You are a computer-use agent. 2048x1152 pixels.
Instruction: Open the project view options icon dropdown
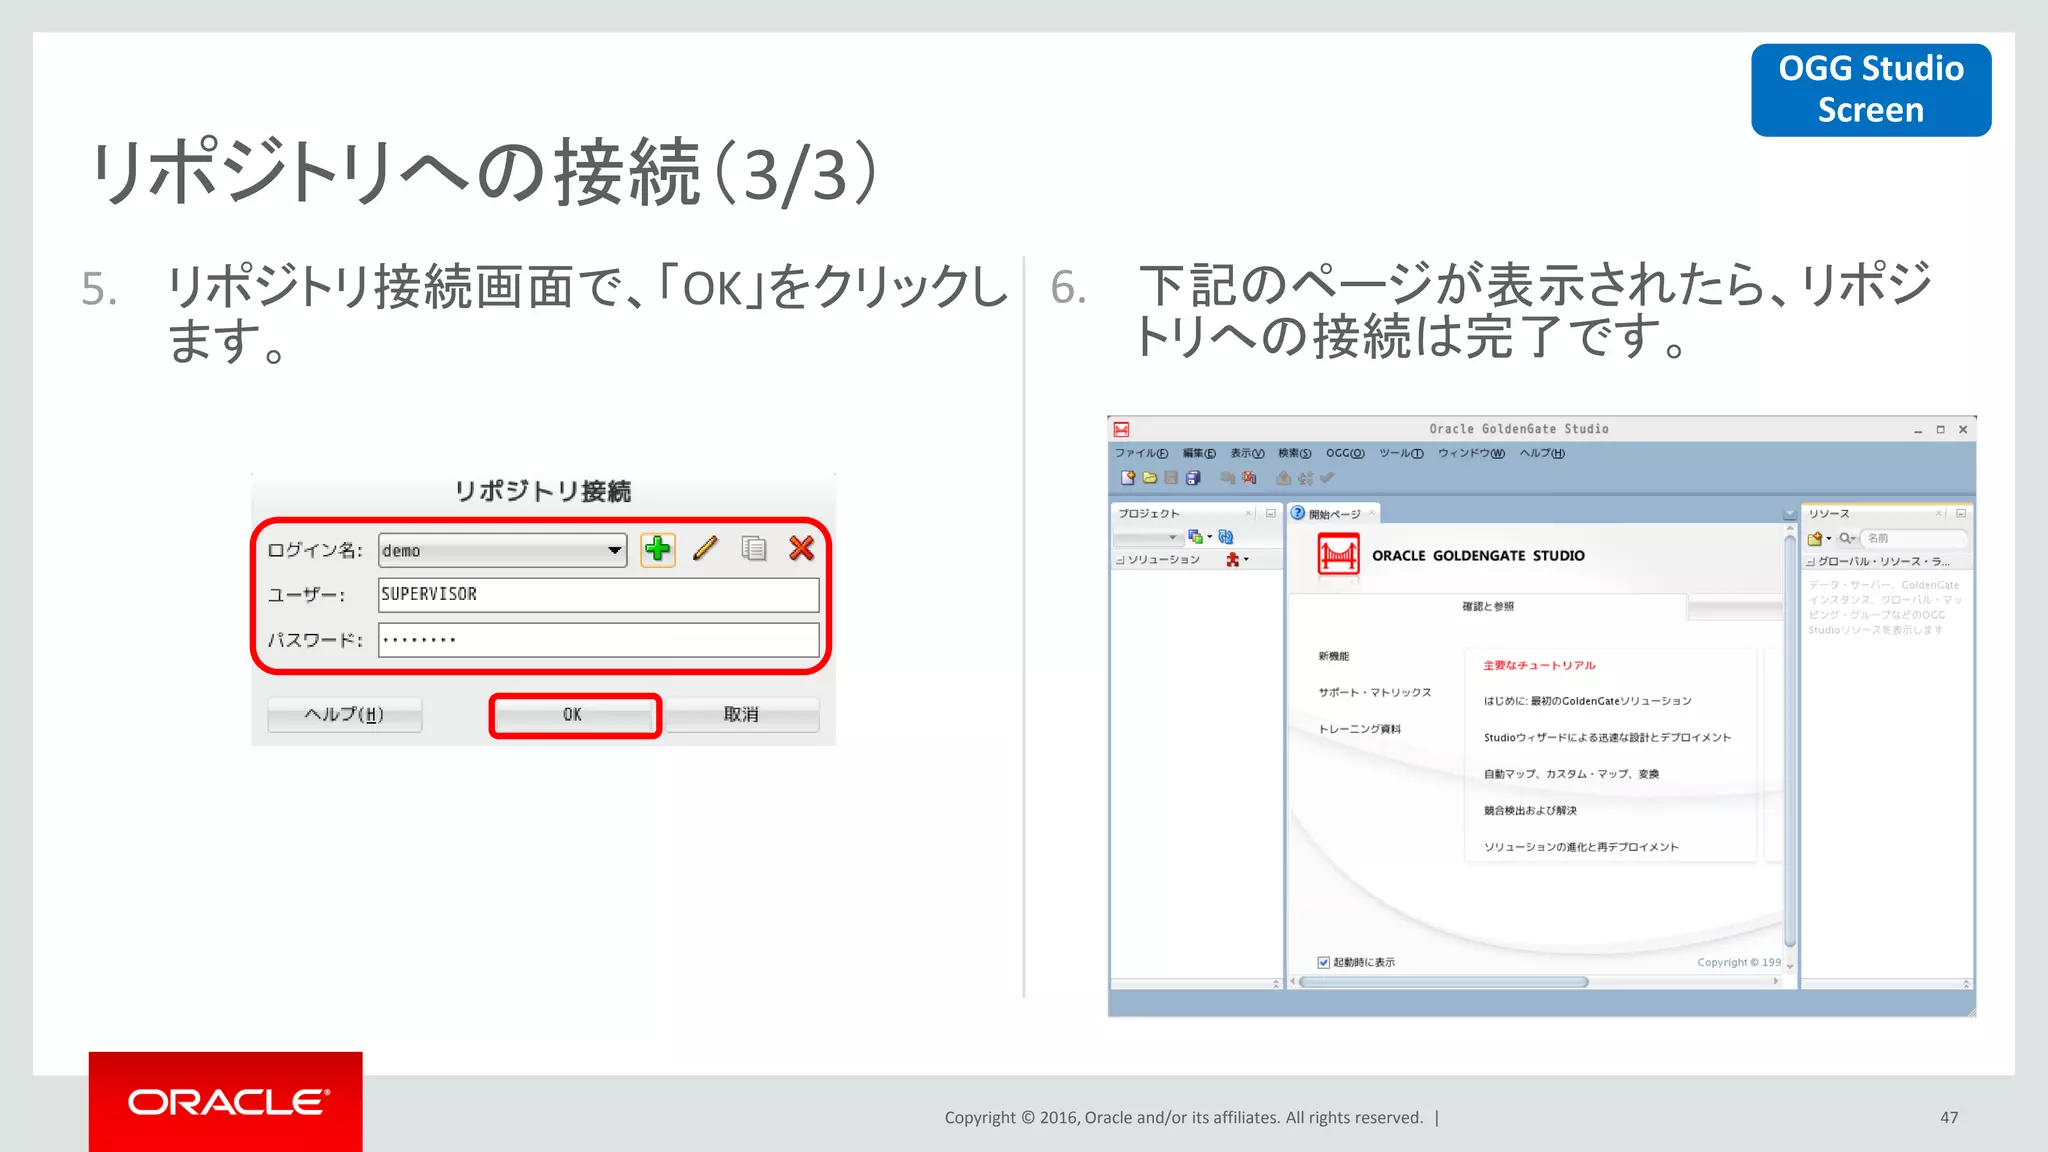coord(1200,537)
